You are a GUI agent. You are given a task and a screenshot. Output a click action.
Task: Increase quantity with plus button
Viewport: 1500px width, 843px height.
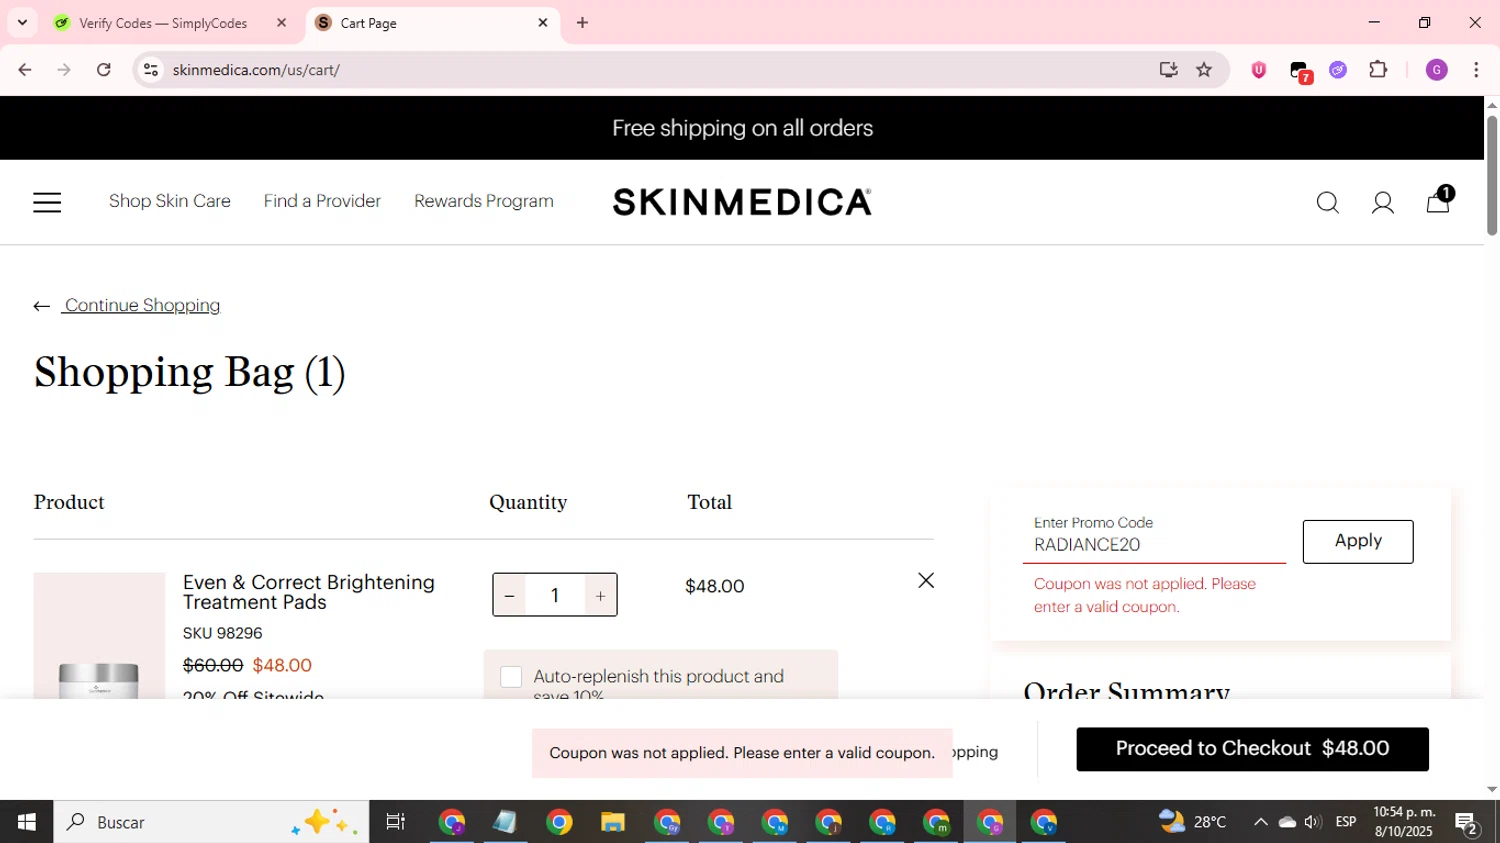(x=600, y=596)
